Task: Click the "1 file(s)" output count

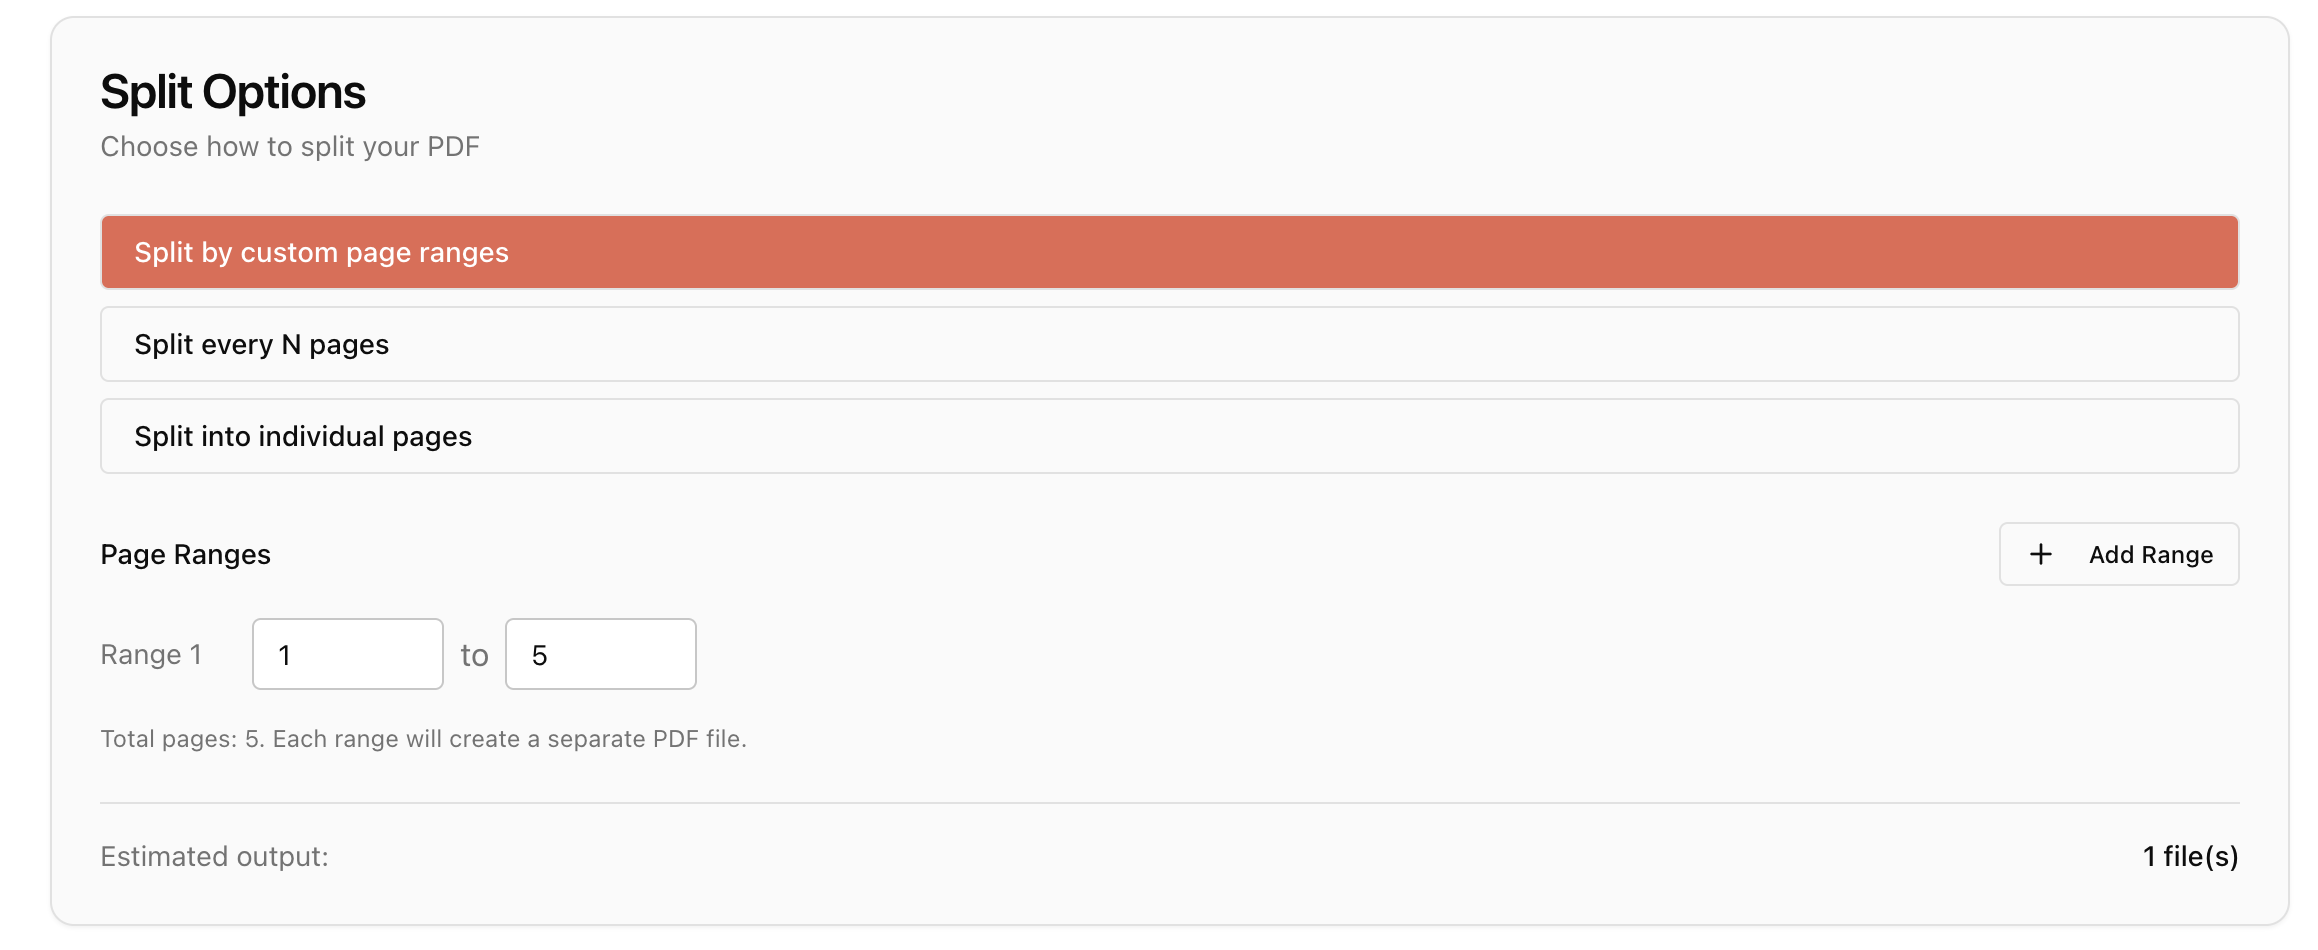Action: (2190, 857)
